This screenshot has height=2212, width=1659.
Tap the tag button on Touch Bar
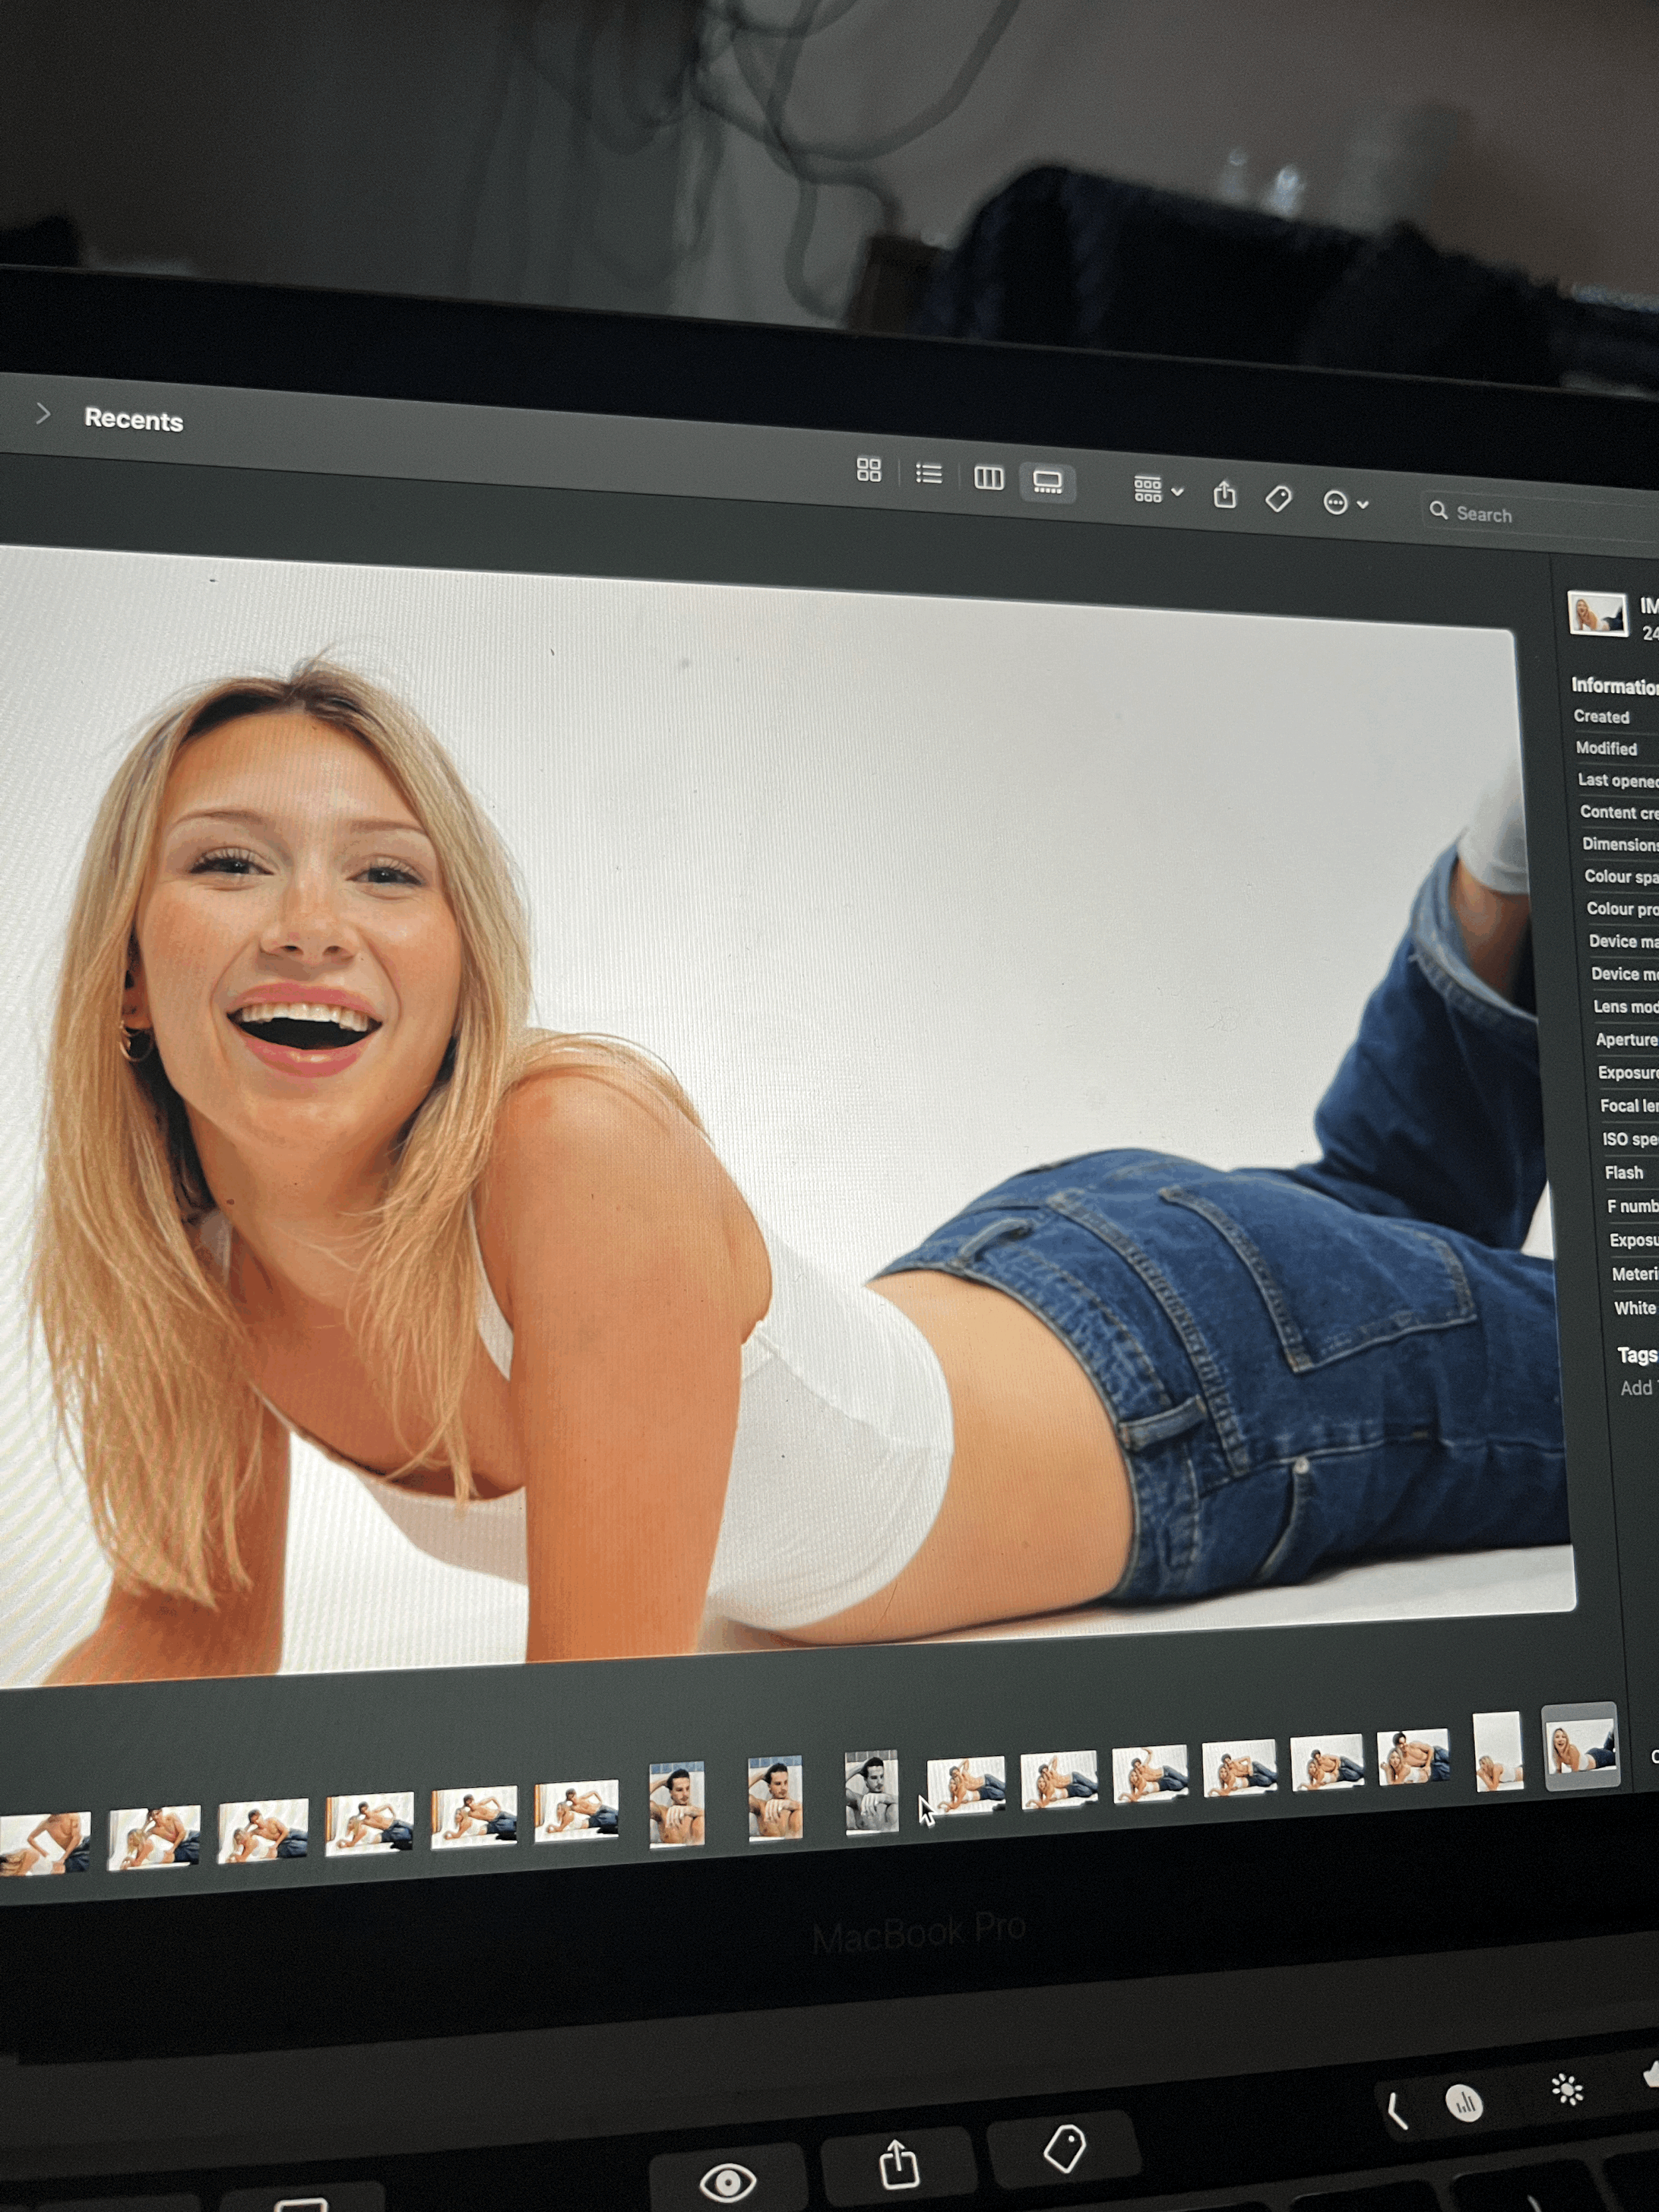pos(1064,2147)
